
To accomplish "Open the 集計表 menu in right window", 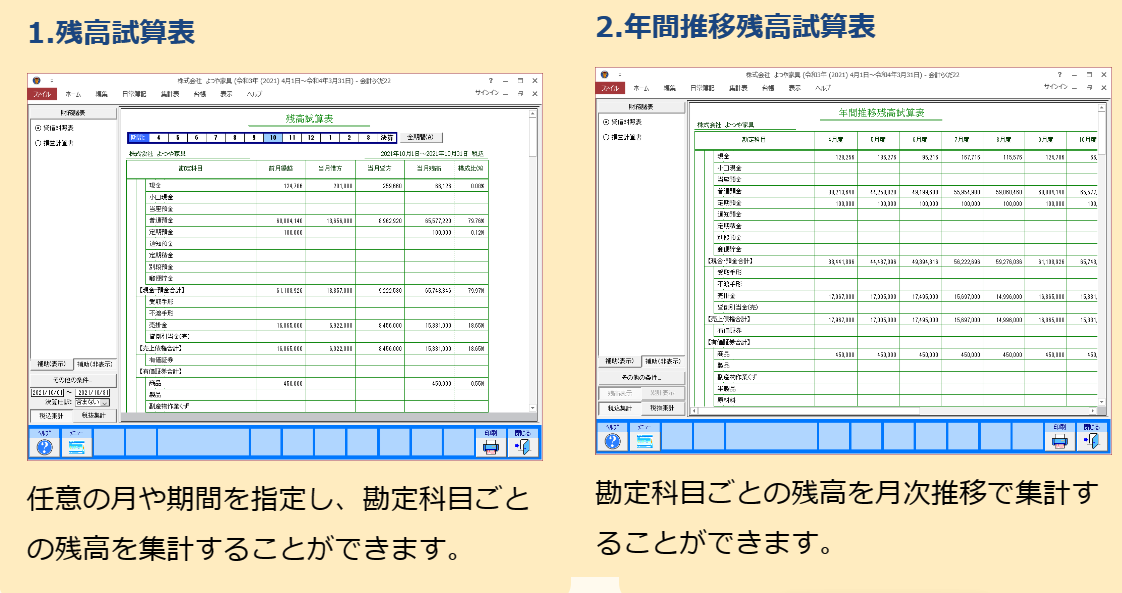I will [x=739, y=88].
